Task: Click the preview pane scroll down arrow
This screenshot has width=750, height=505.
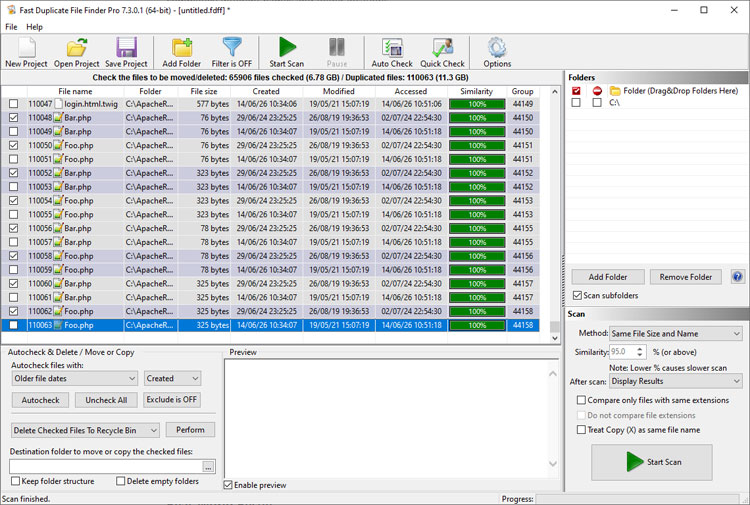Action: coord(553,464)
